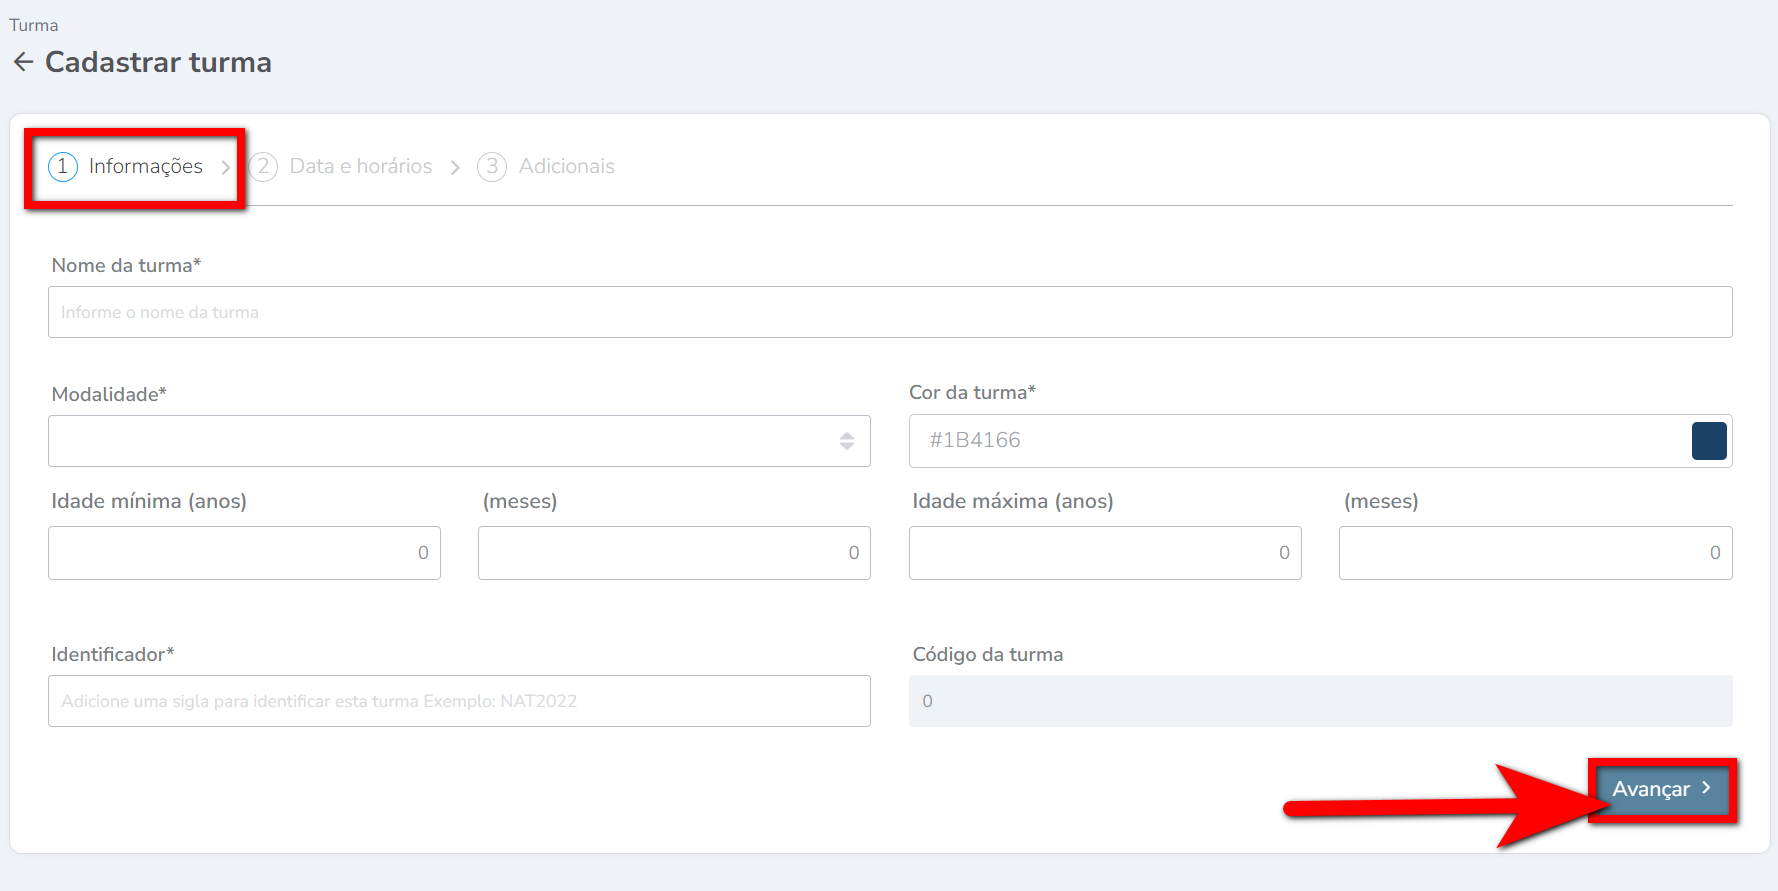Image resolution: width=1778 pixels, height=891 pixels.
Task: Click chevron between Data e horários and Adicionais
Action: pos(455,167)
